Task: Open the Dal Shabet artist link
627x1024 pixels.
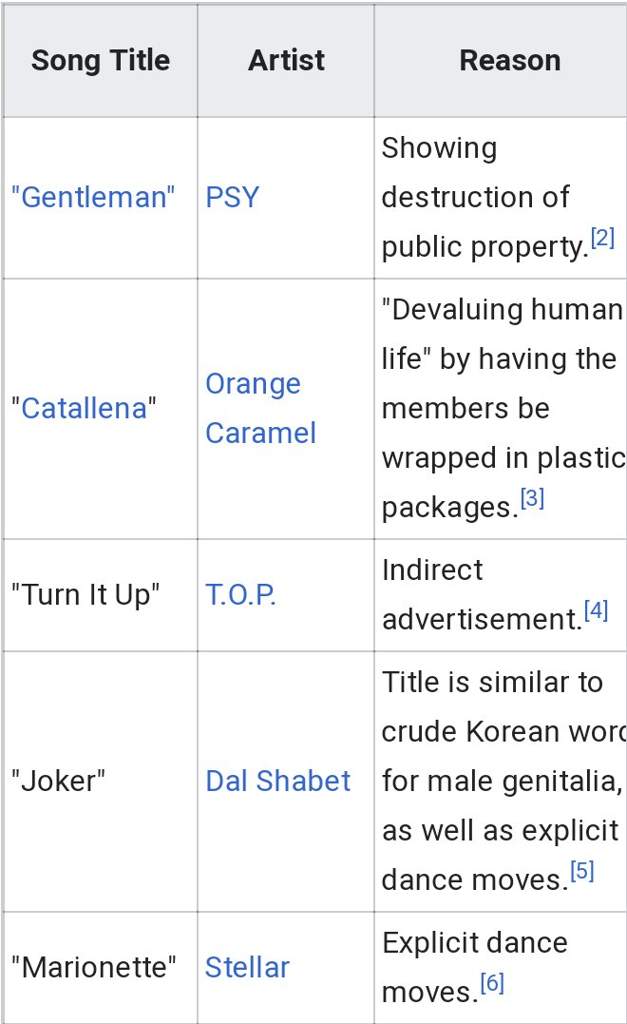Action: pos(278,781)
